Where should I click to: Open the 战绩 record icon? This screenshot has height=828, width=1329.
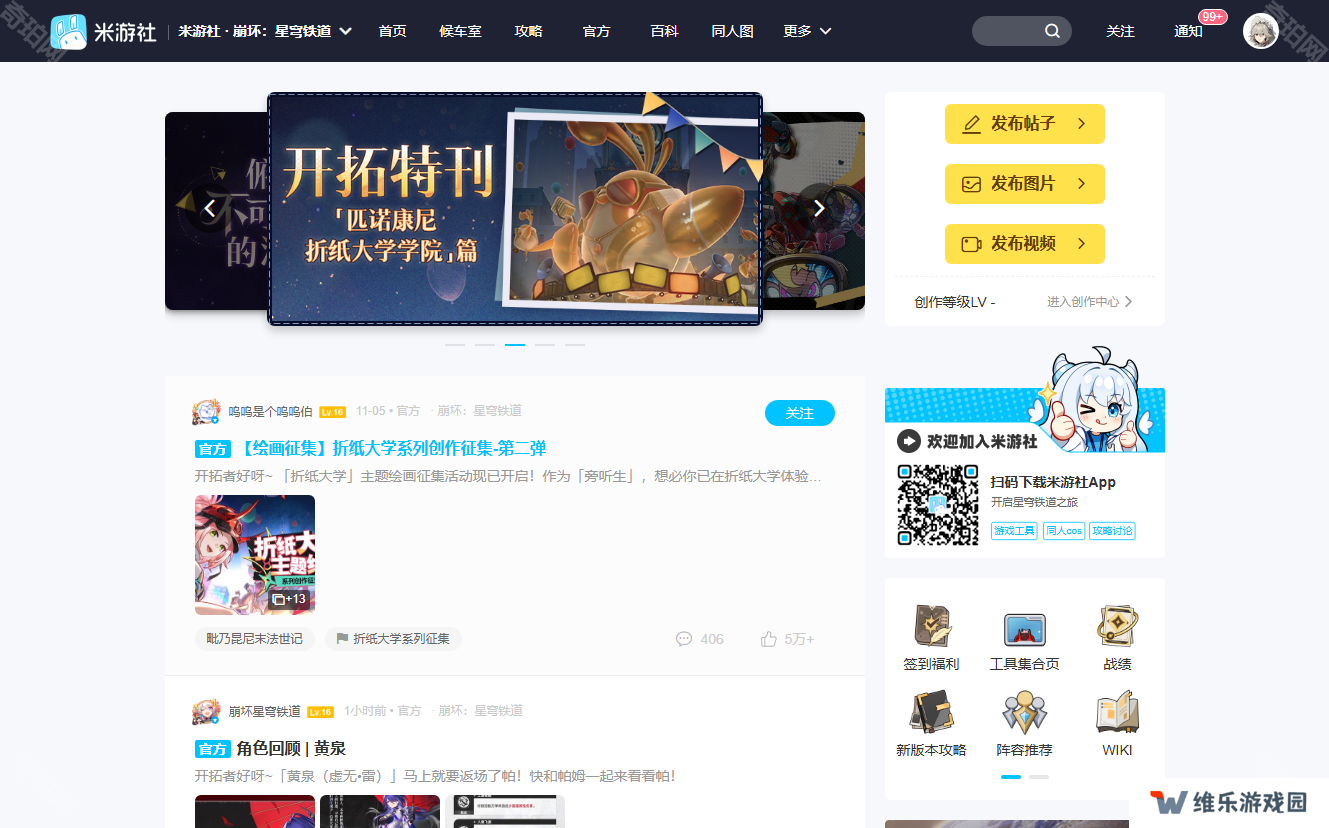point(1117,627)
